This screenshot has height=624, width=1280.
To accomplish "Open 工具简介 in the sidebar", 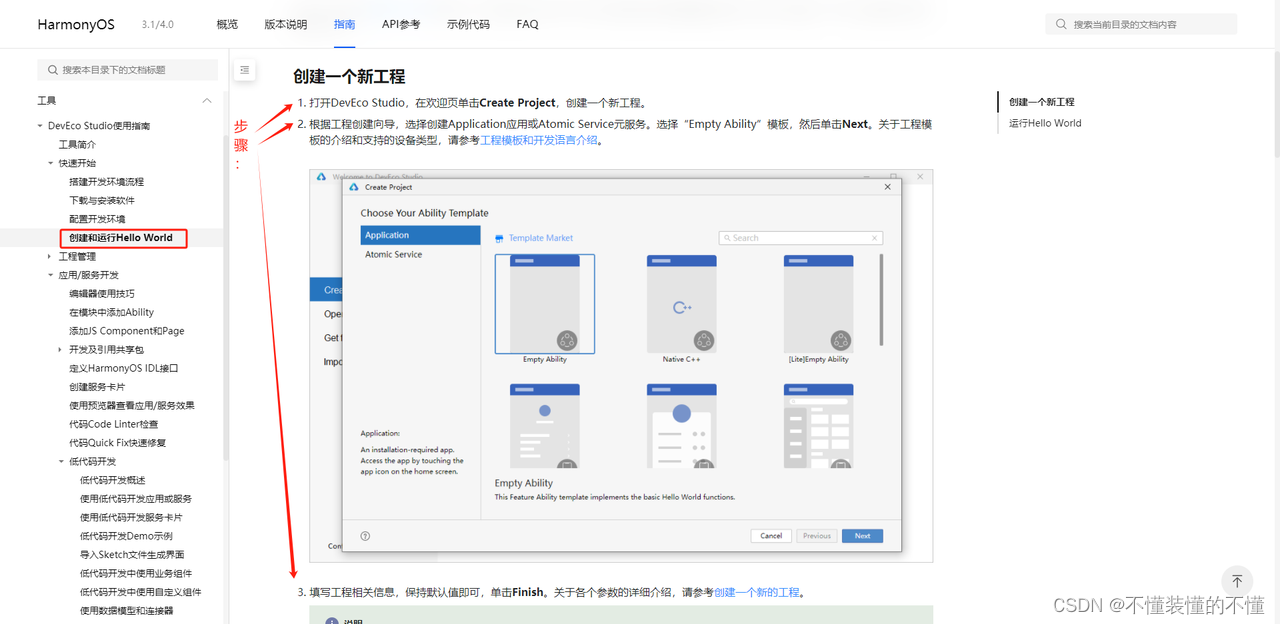I will [78, 145].
